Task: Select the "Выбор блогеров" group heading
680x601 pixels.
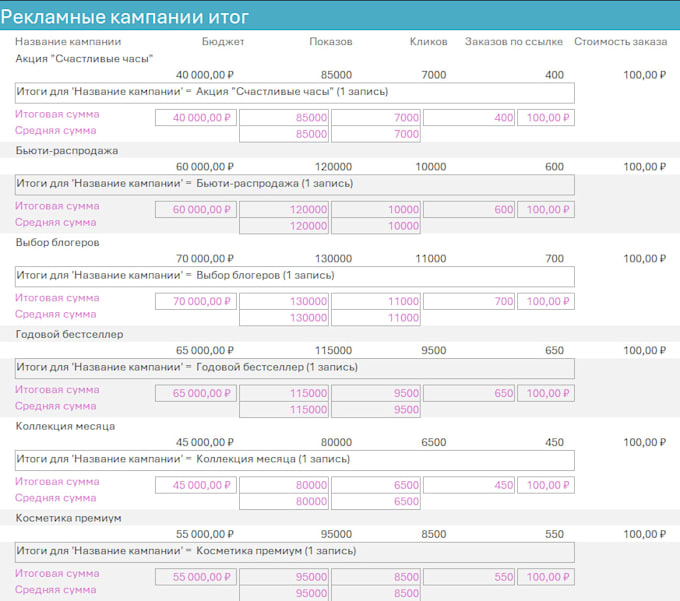Action: click(x=57, y=242)
